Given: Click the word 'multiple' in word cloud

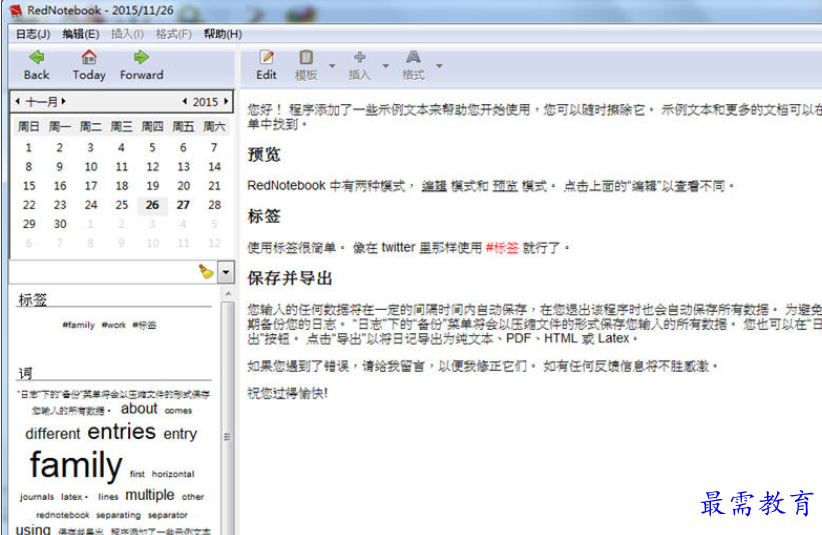Looking at the screenshot, I should tap(149, 495).
